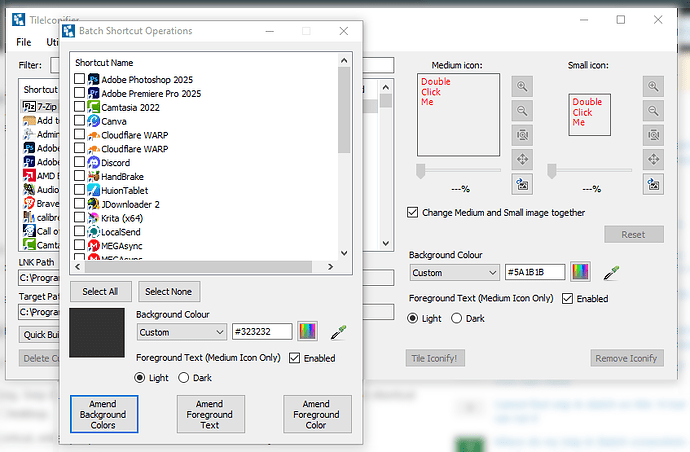
Task: Select the Light radio in main window
Action: (412, 318)
